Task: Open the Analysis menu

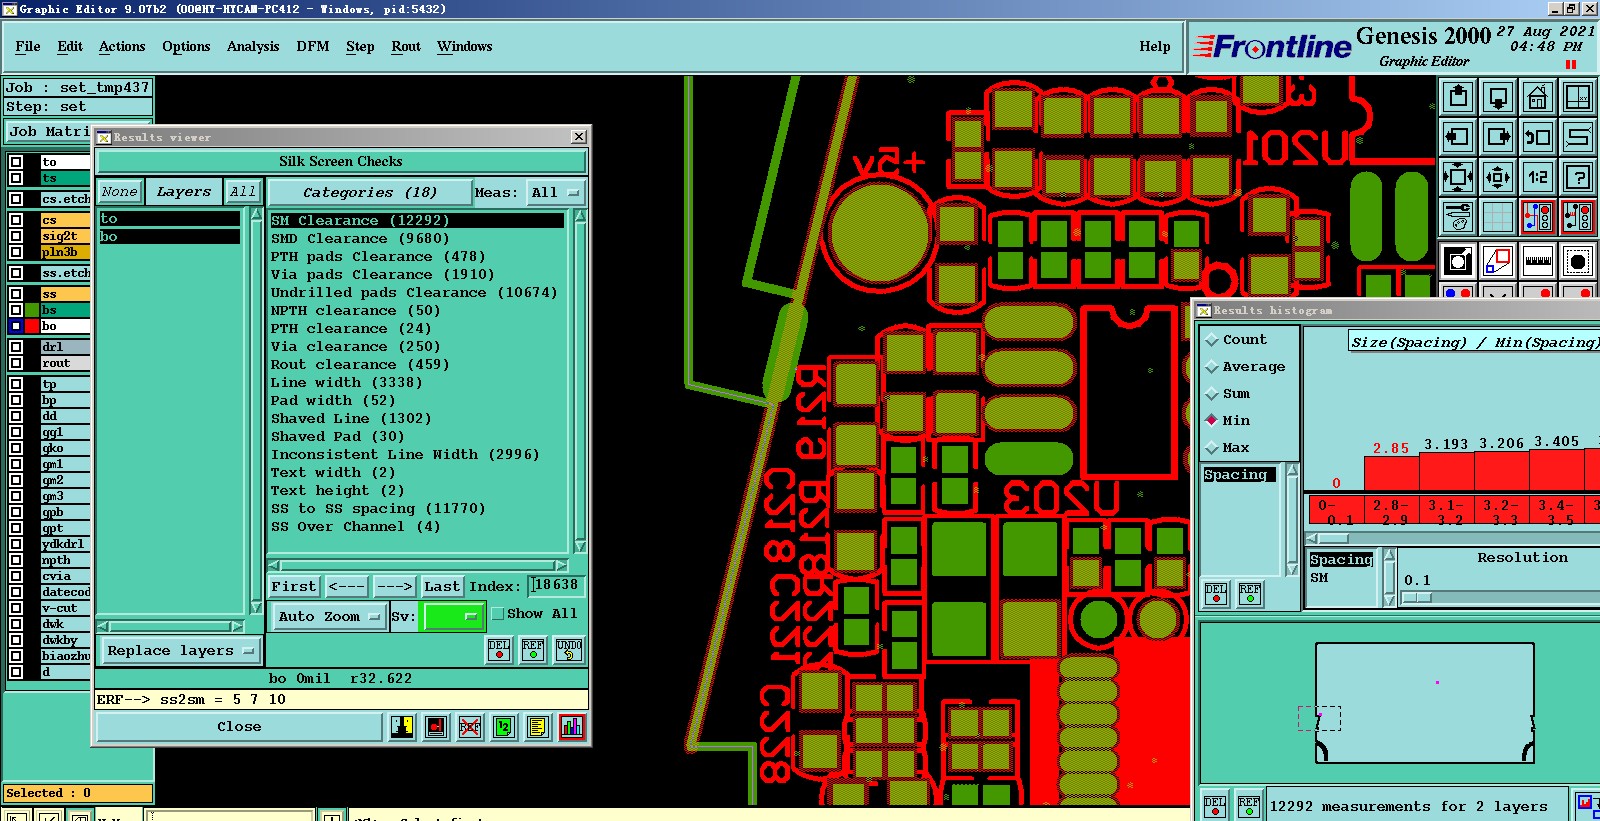Action: (253, 46)
